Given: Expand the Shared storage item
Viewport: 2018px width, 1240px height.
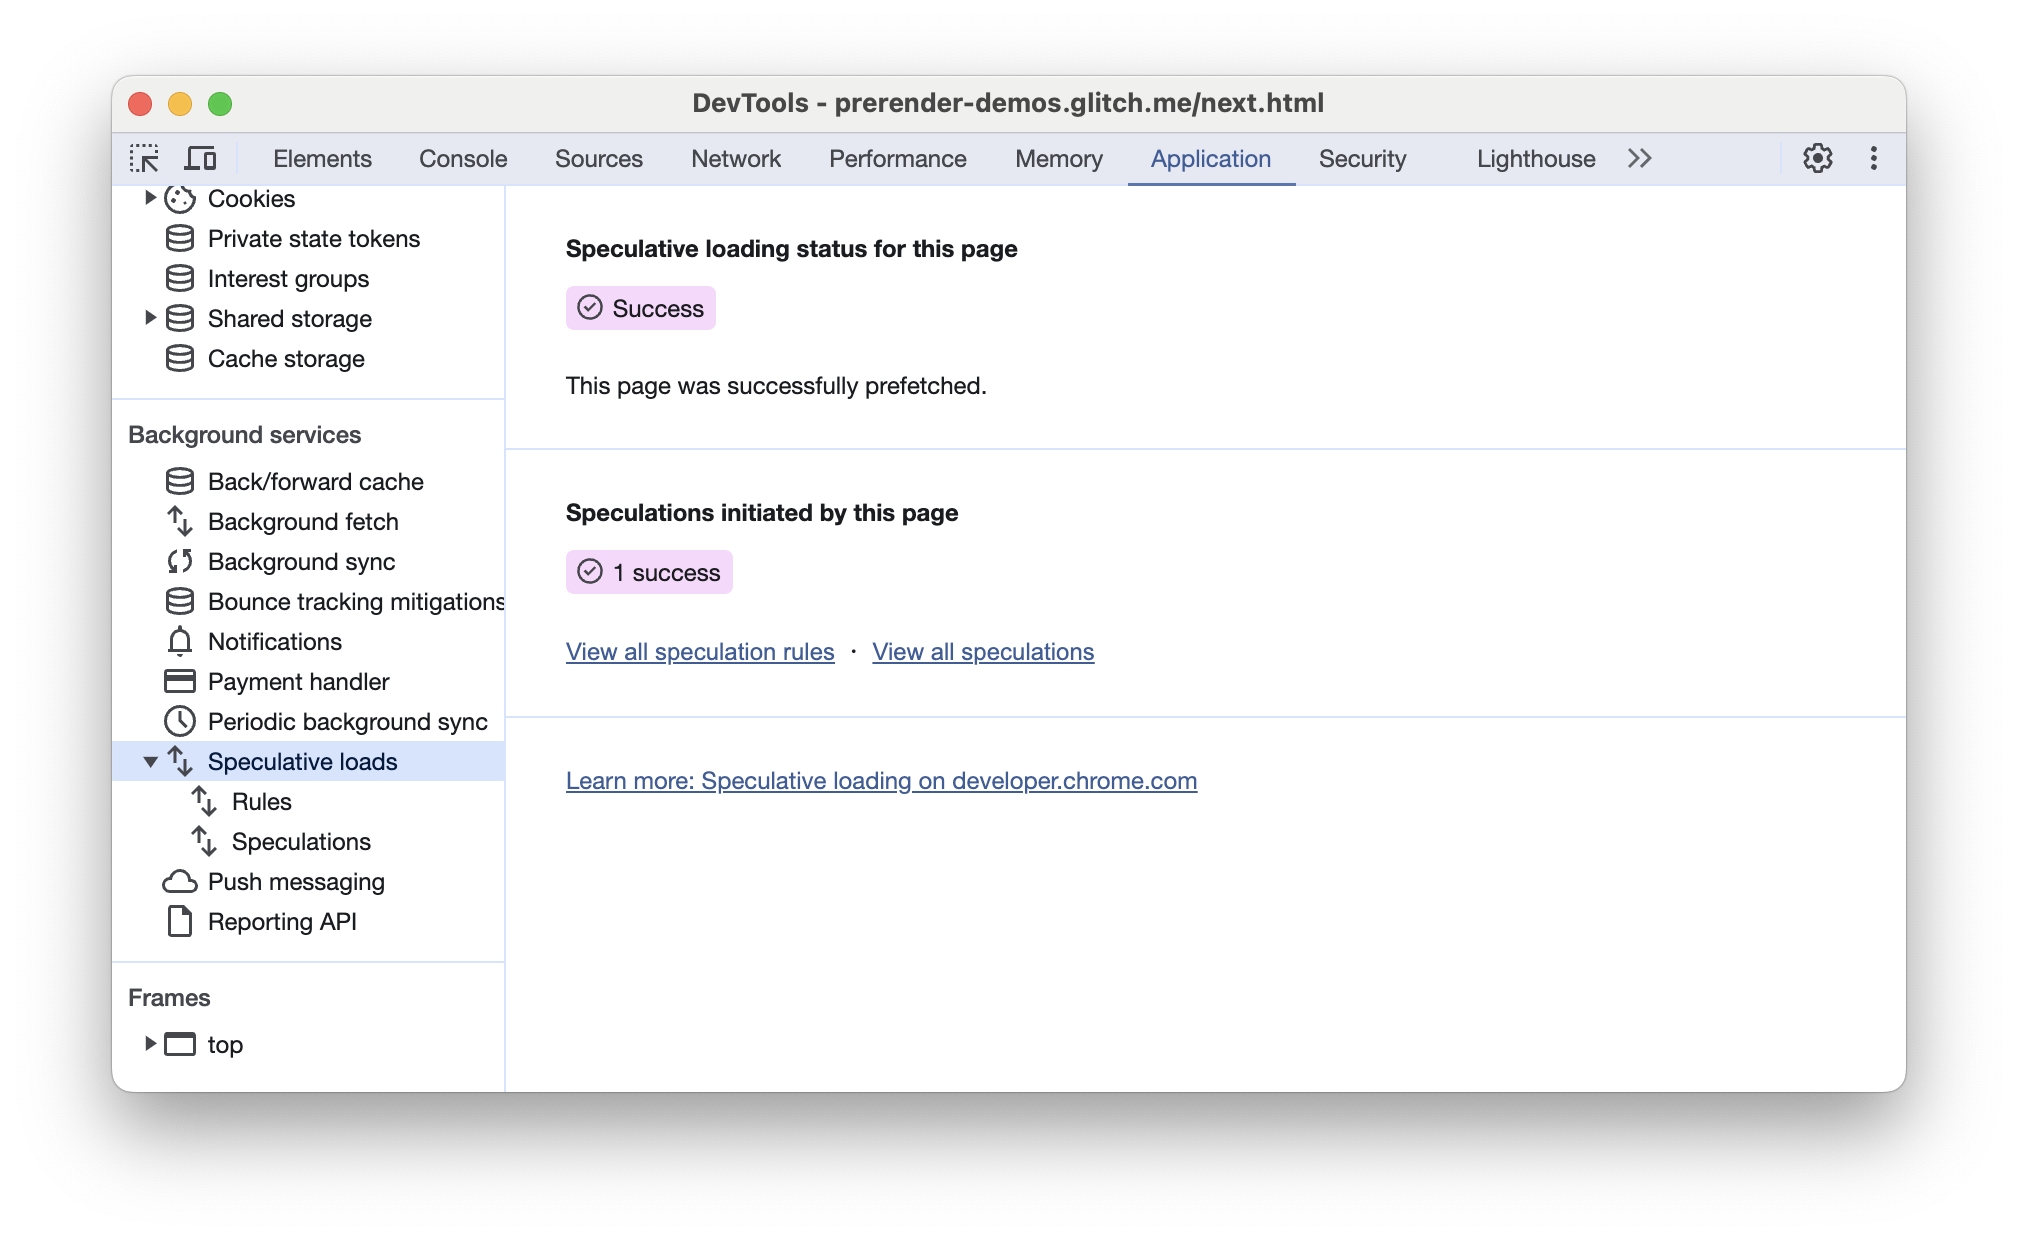Looking at the screenshot, I should pos(150,316).
